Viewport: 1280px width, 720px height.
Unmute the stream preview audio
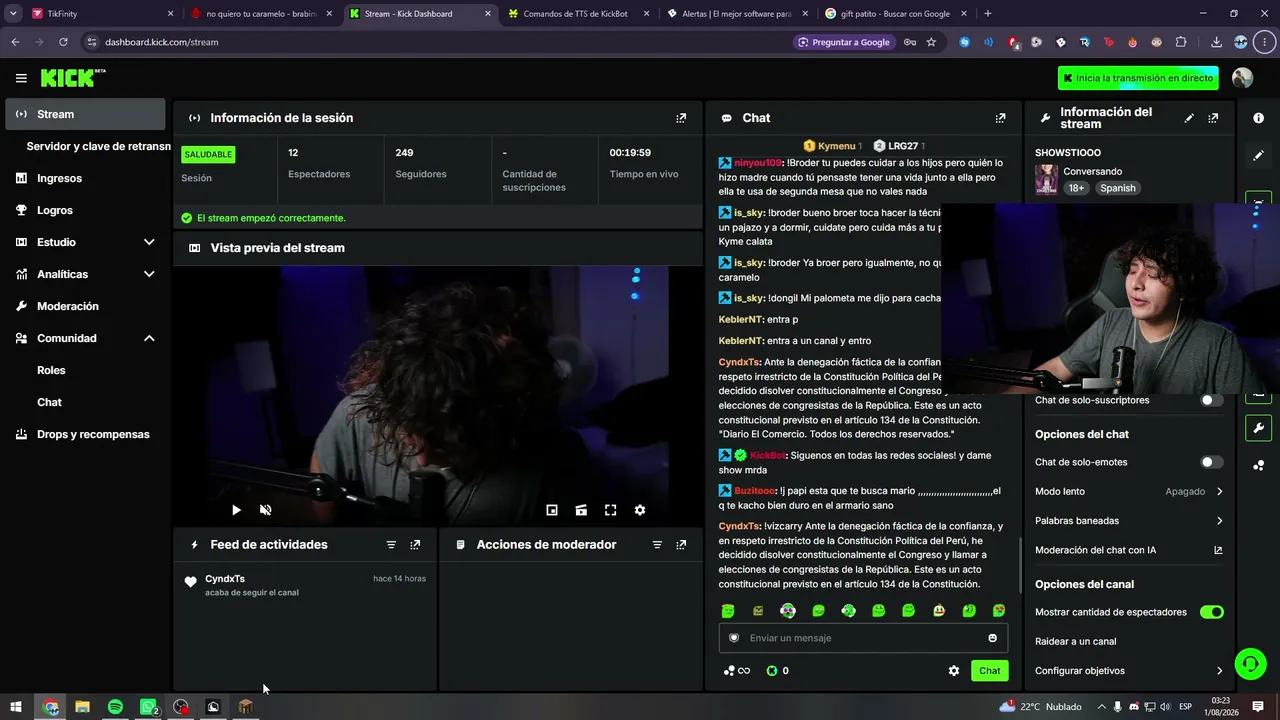265,510
